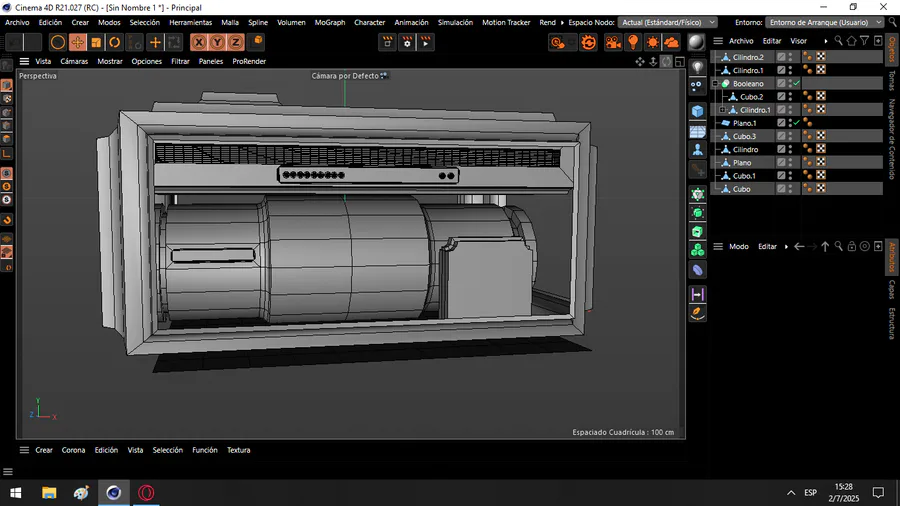Select the Move tool
Viewport: 900px width, 506px height.
(x=77, y=42)
